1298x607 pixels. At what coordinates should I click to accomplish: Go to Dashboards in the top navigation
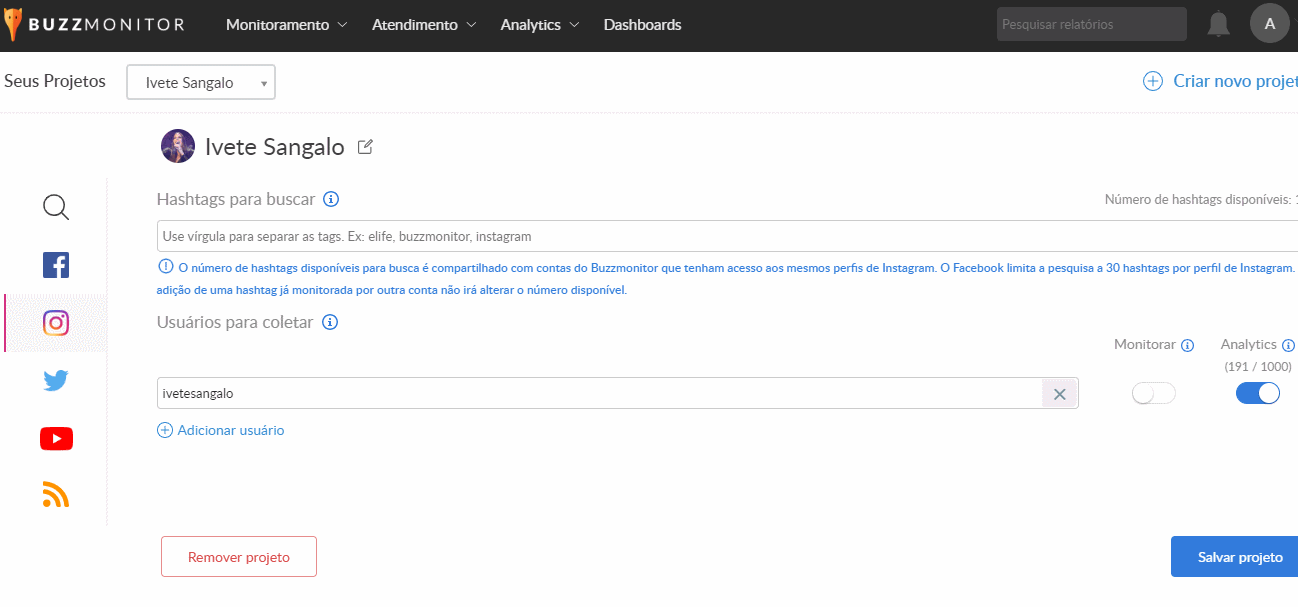click(642, 25)
